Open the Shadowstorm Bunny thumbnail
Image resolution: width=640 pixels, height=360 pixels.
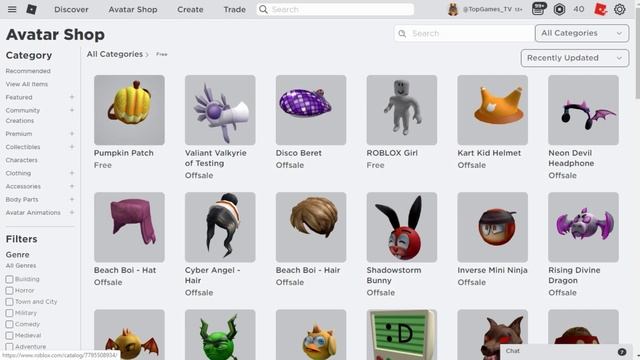coord(402,227)
